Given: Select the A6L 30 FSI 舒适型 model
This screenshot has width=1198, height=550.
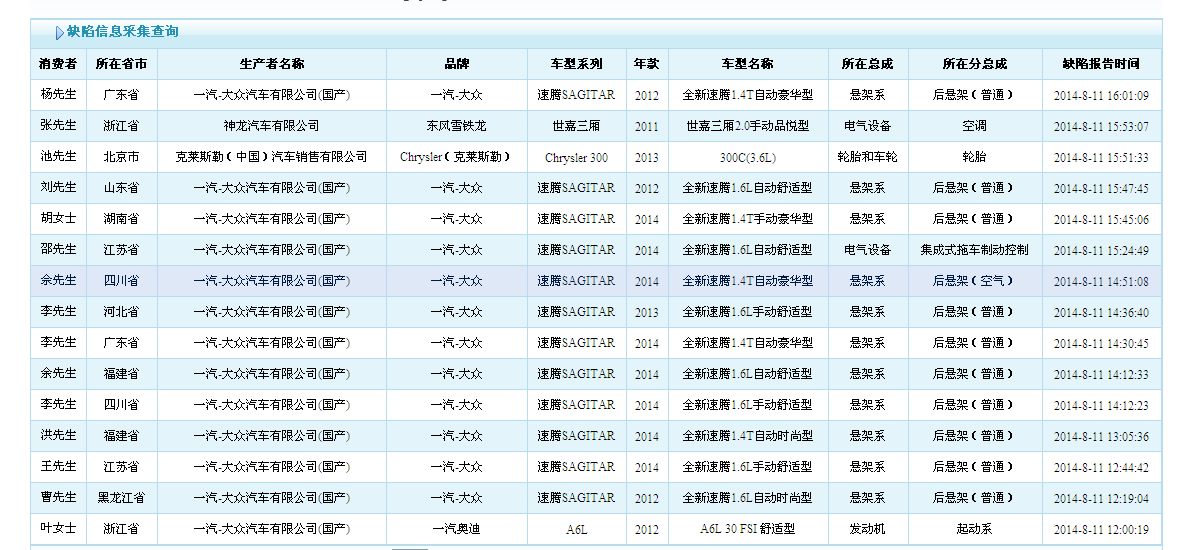Looking at the screenshot, I should click(747, 529).
